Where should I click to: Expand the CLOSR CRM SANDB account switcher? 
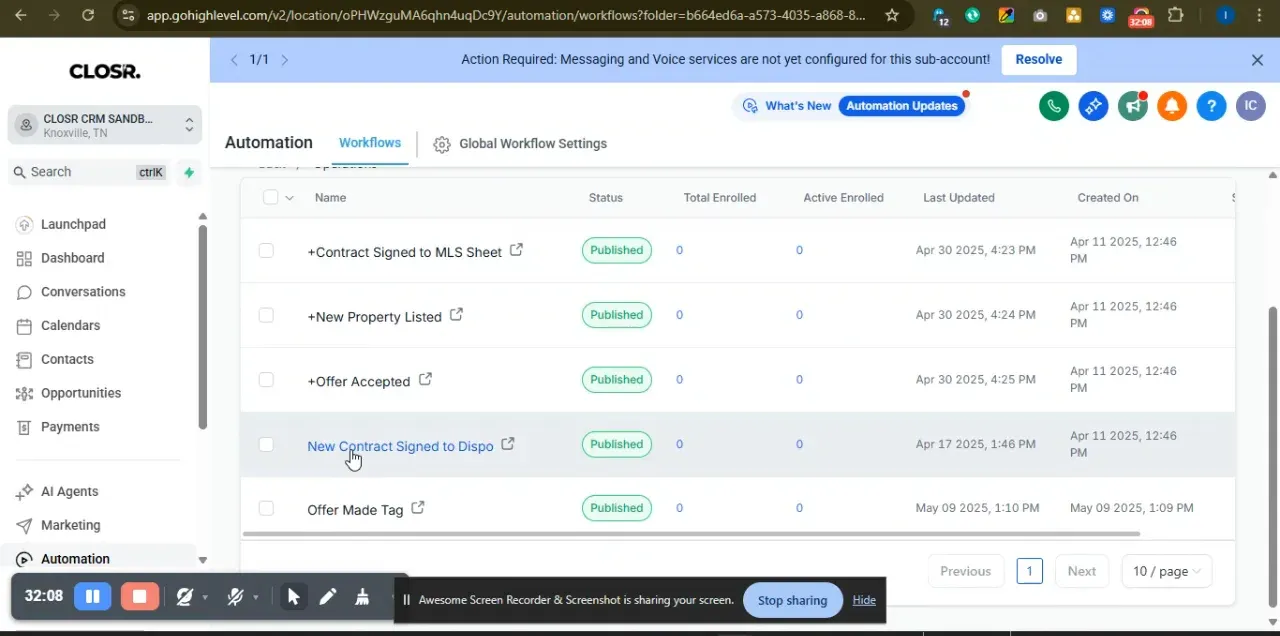tap(105, 125)
